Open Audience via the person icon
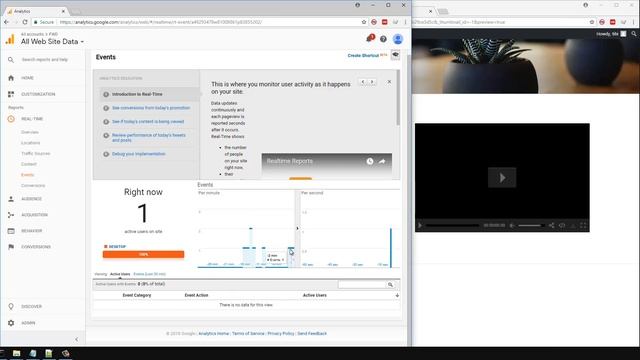The height and width of the screenshot is (360, 640). (x=11, y=199)
